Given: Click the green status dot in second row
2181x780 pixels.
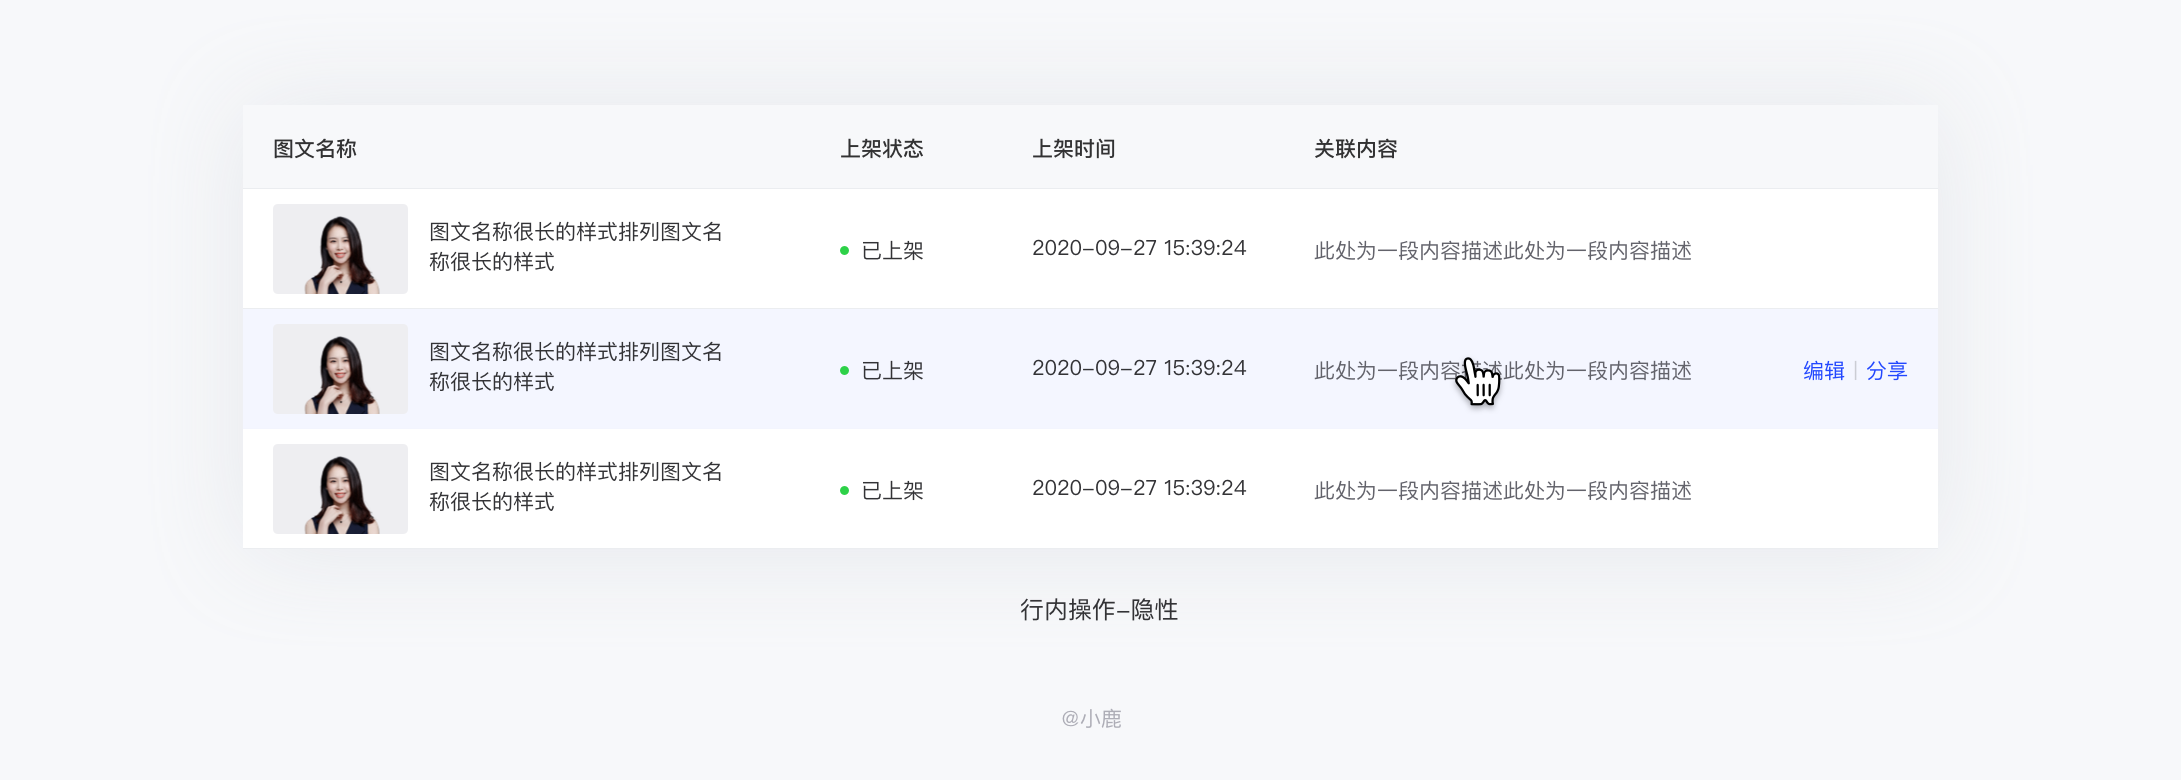Looking at the screenshot, I should pos(845,371).
